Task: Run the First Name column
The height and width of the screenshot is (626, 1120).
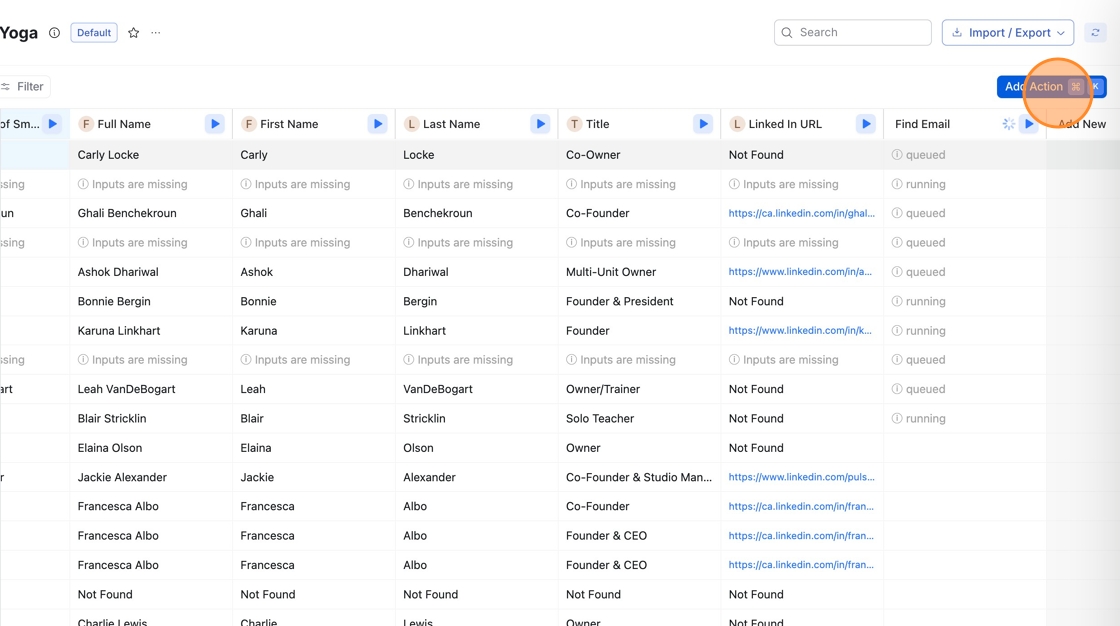Action: tap(377, 124)
